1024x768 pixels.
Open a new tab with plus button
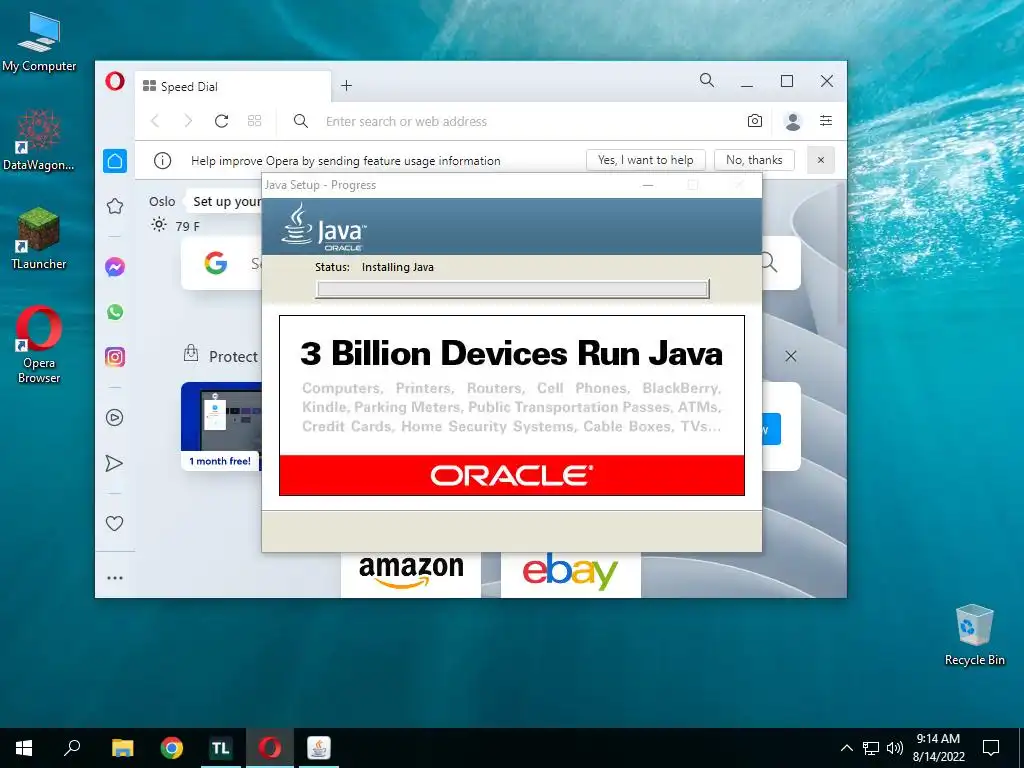pyautogui.click(x=347, y=86)
